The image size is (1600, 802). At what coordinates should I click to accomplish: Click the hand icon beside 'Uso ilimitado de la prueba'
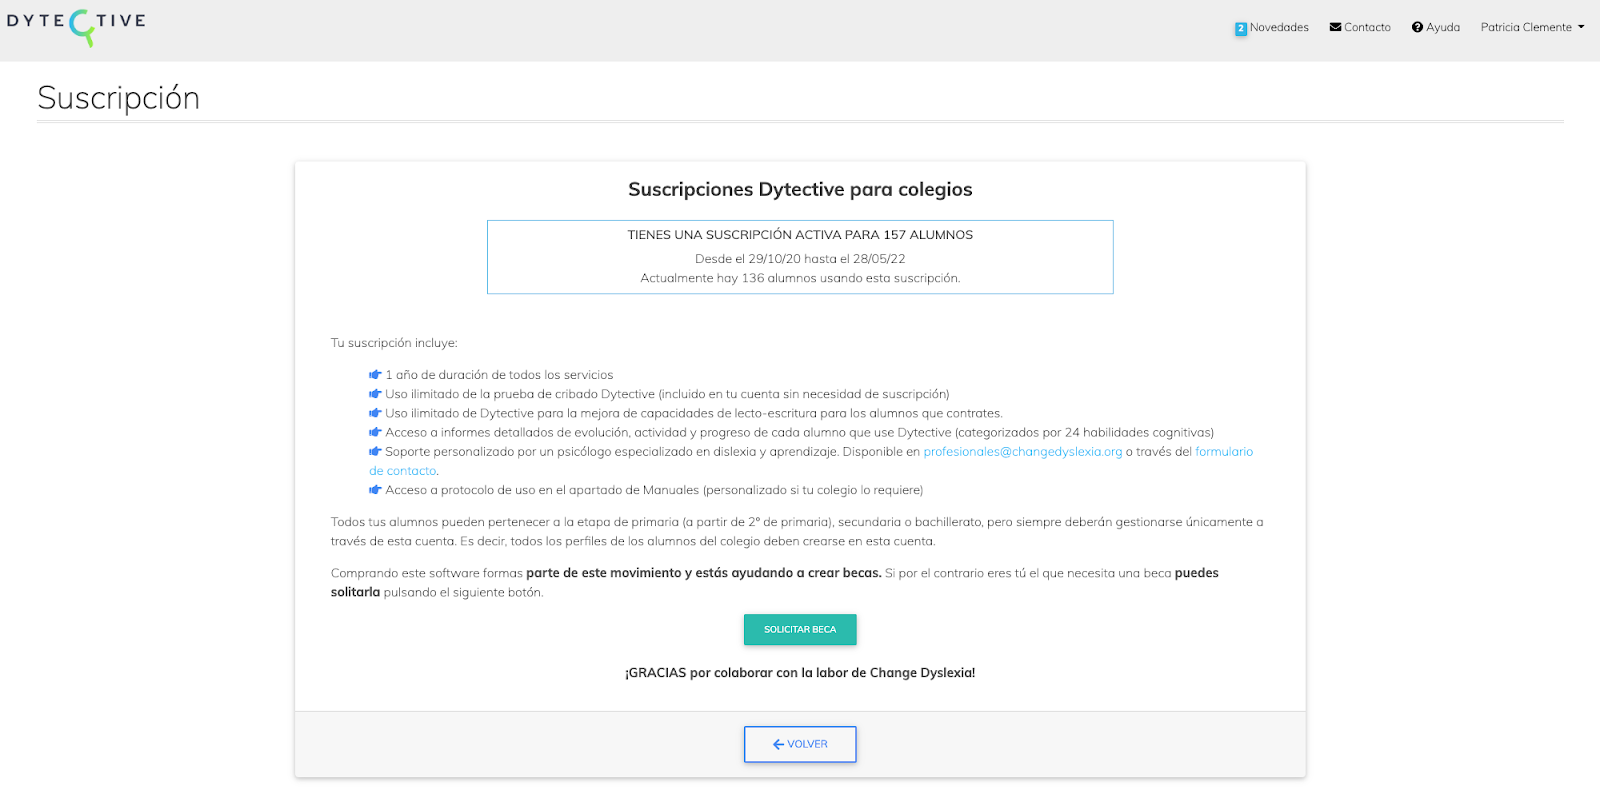(375, 394)
